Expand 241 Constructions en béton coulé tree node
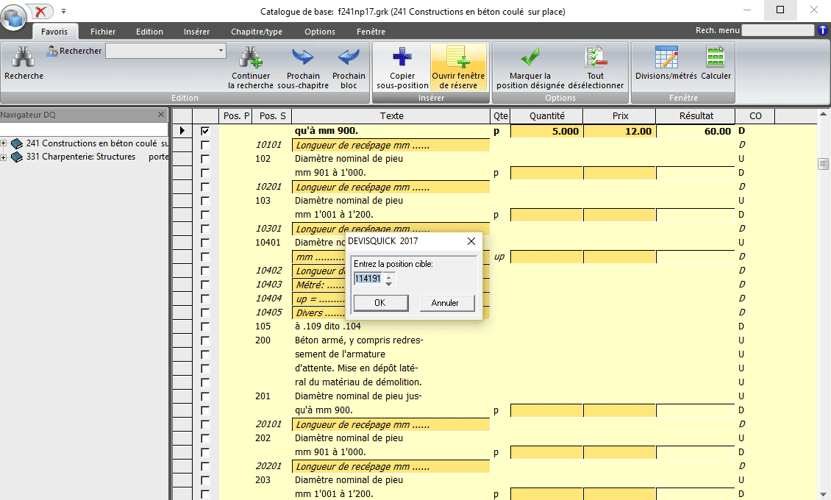 [3, 144]
